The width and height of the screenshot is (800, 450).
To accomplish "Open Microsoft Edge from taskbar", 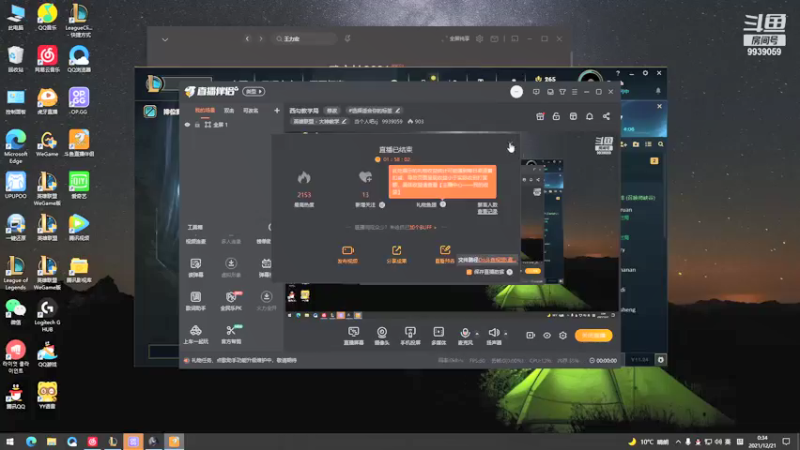I will [x=31, y=441].
